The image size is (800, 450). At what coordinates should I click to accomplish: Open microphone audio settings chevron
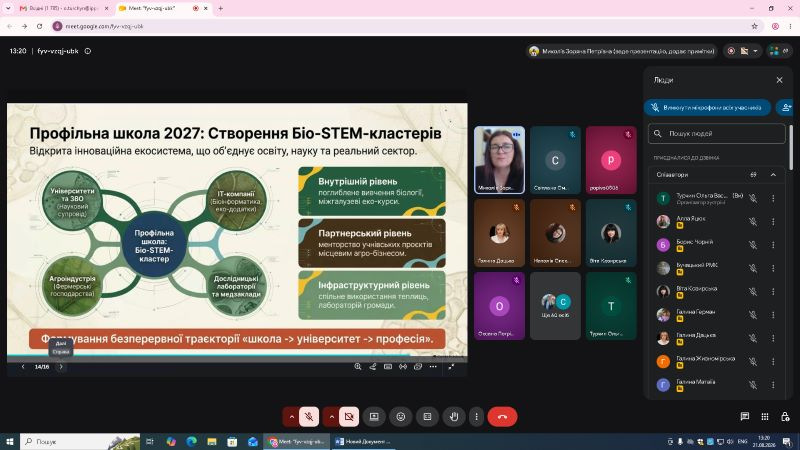click(291, 417)
